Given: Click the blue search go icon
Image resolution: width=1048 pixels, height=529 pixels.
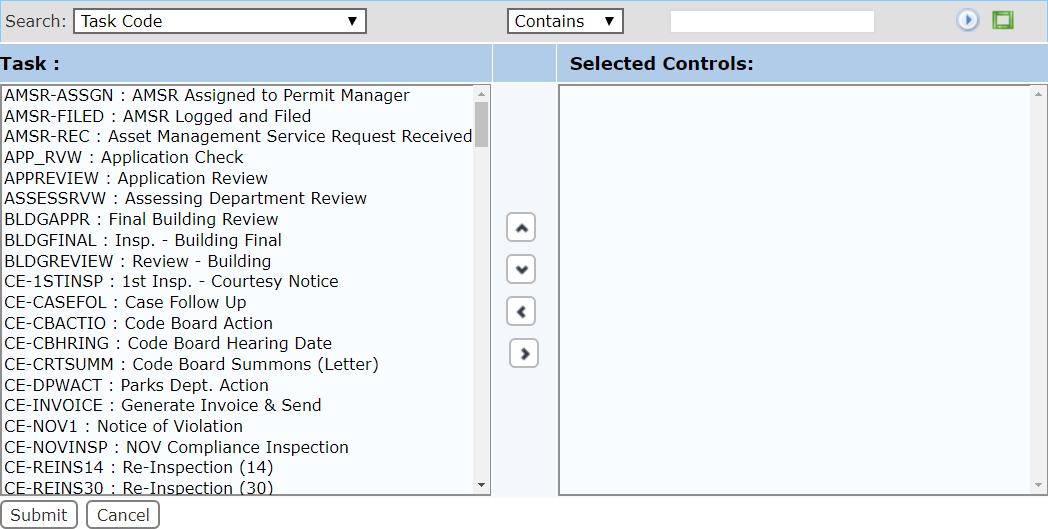Looking at the screenshot, I should pyautogui.click(x=967, y=20).
